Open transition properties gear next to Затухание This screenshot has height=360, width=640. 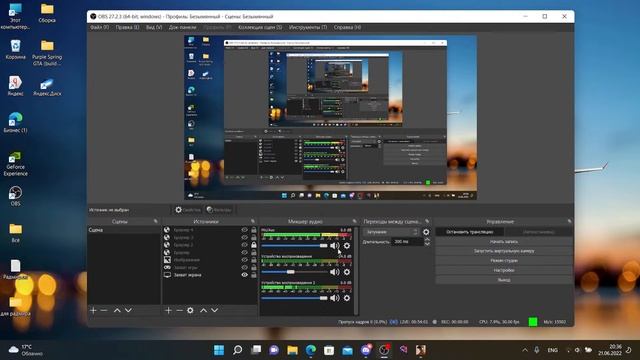pos(426,232)
